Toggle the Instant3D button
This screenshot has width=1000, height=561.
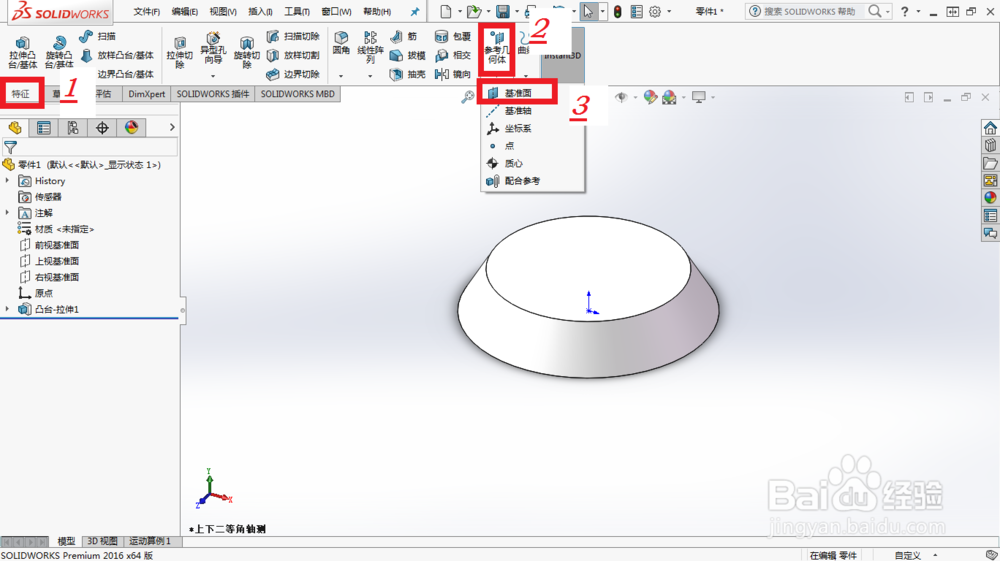coord(562,55)
